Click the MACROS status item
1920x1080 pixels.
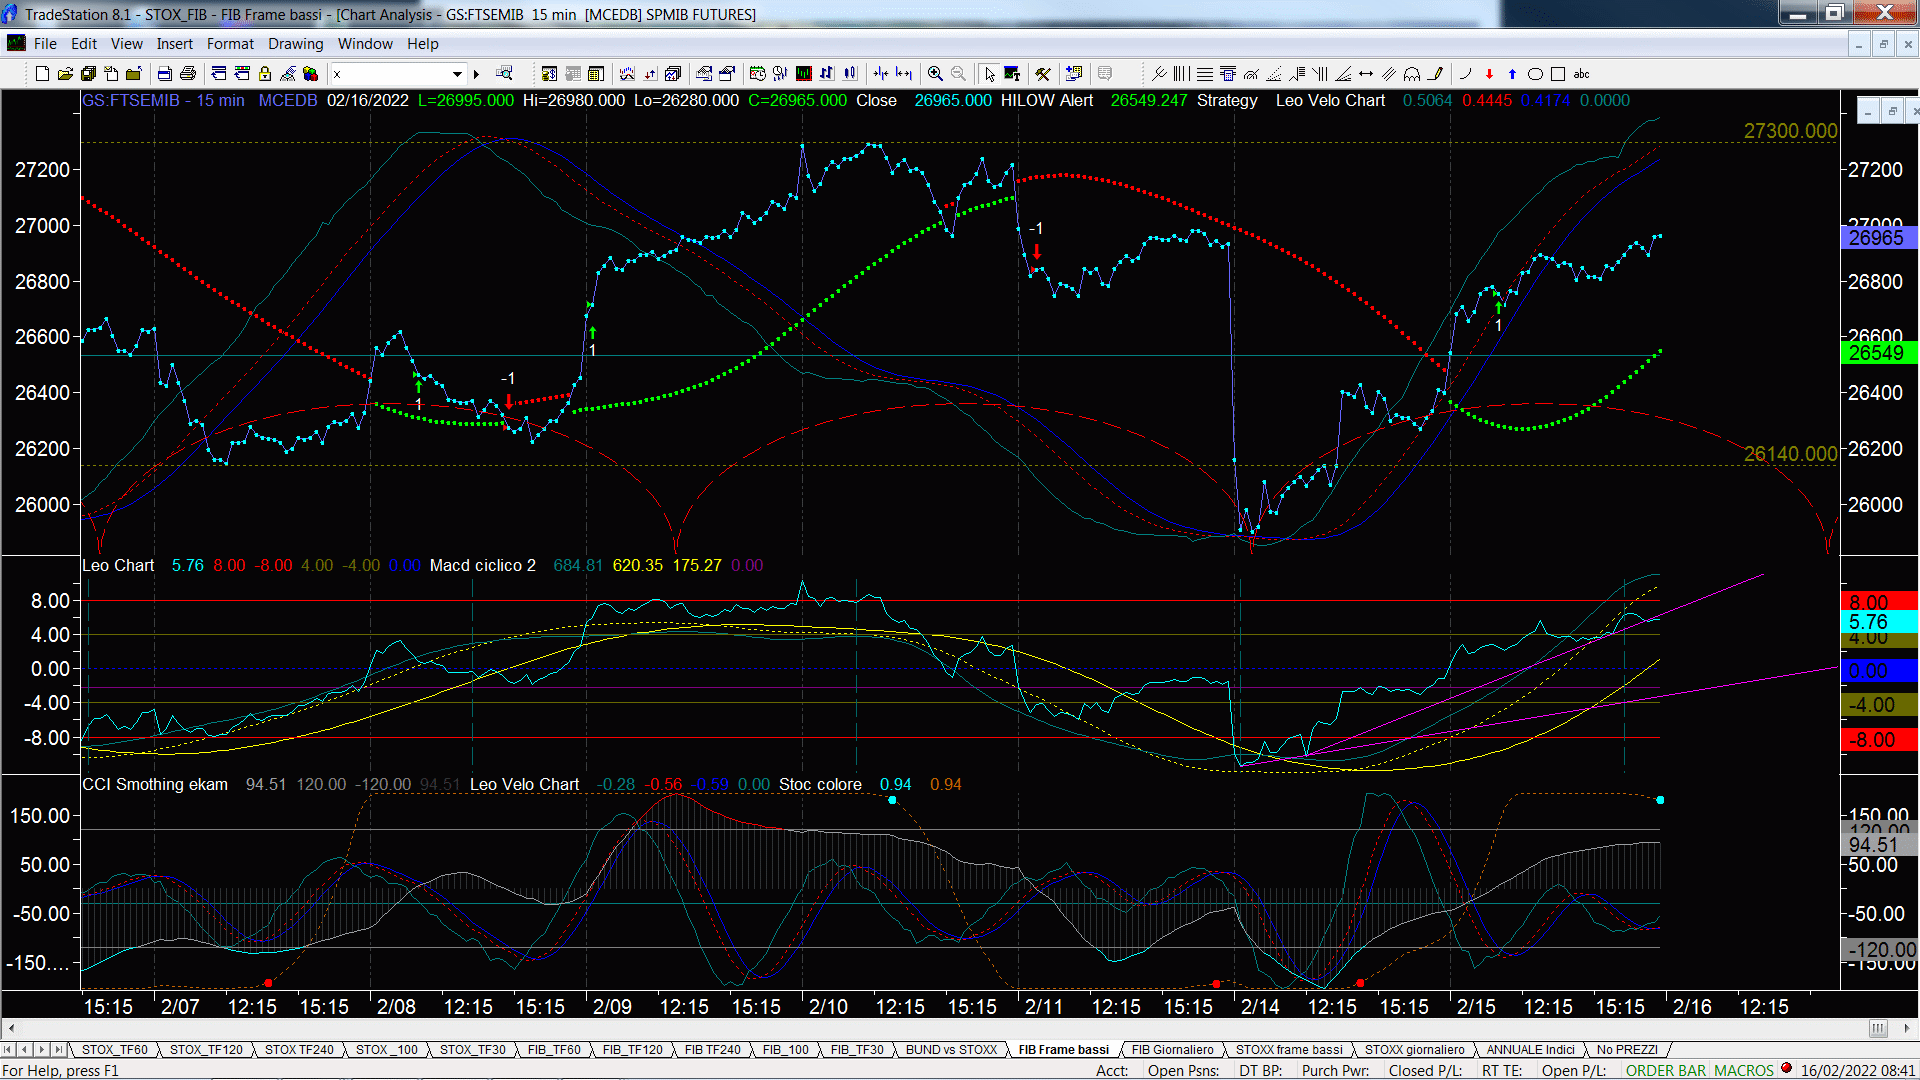pyautogui.click(x=1743, y=1071)
